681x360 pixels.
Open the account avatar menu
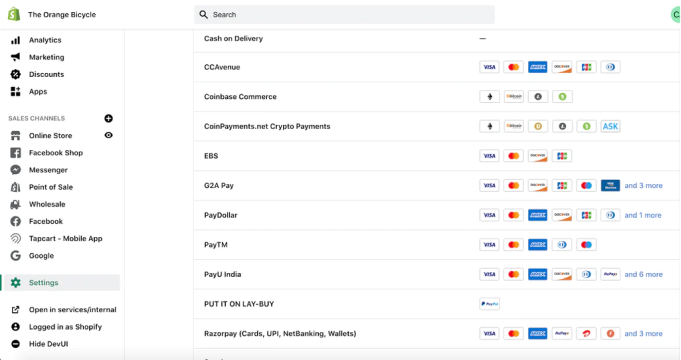pos(675,15)
